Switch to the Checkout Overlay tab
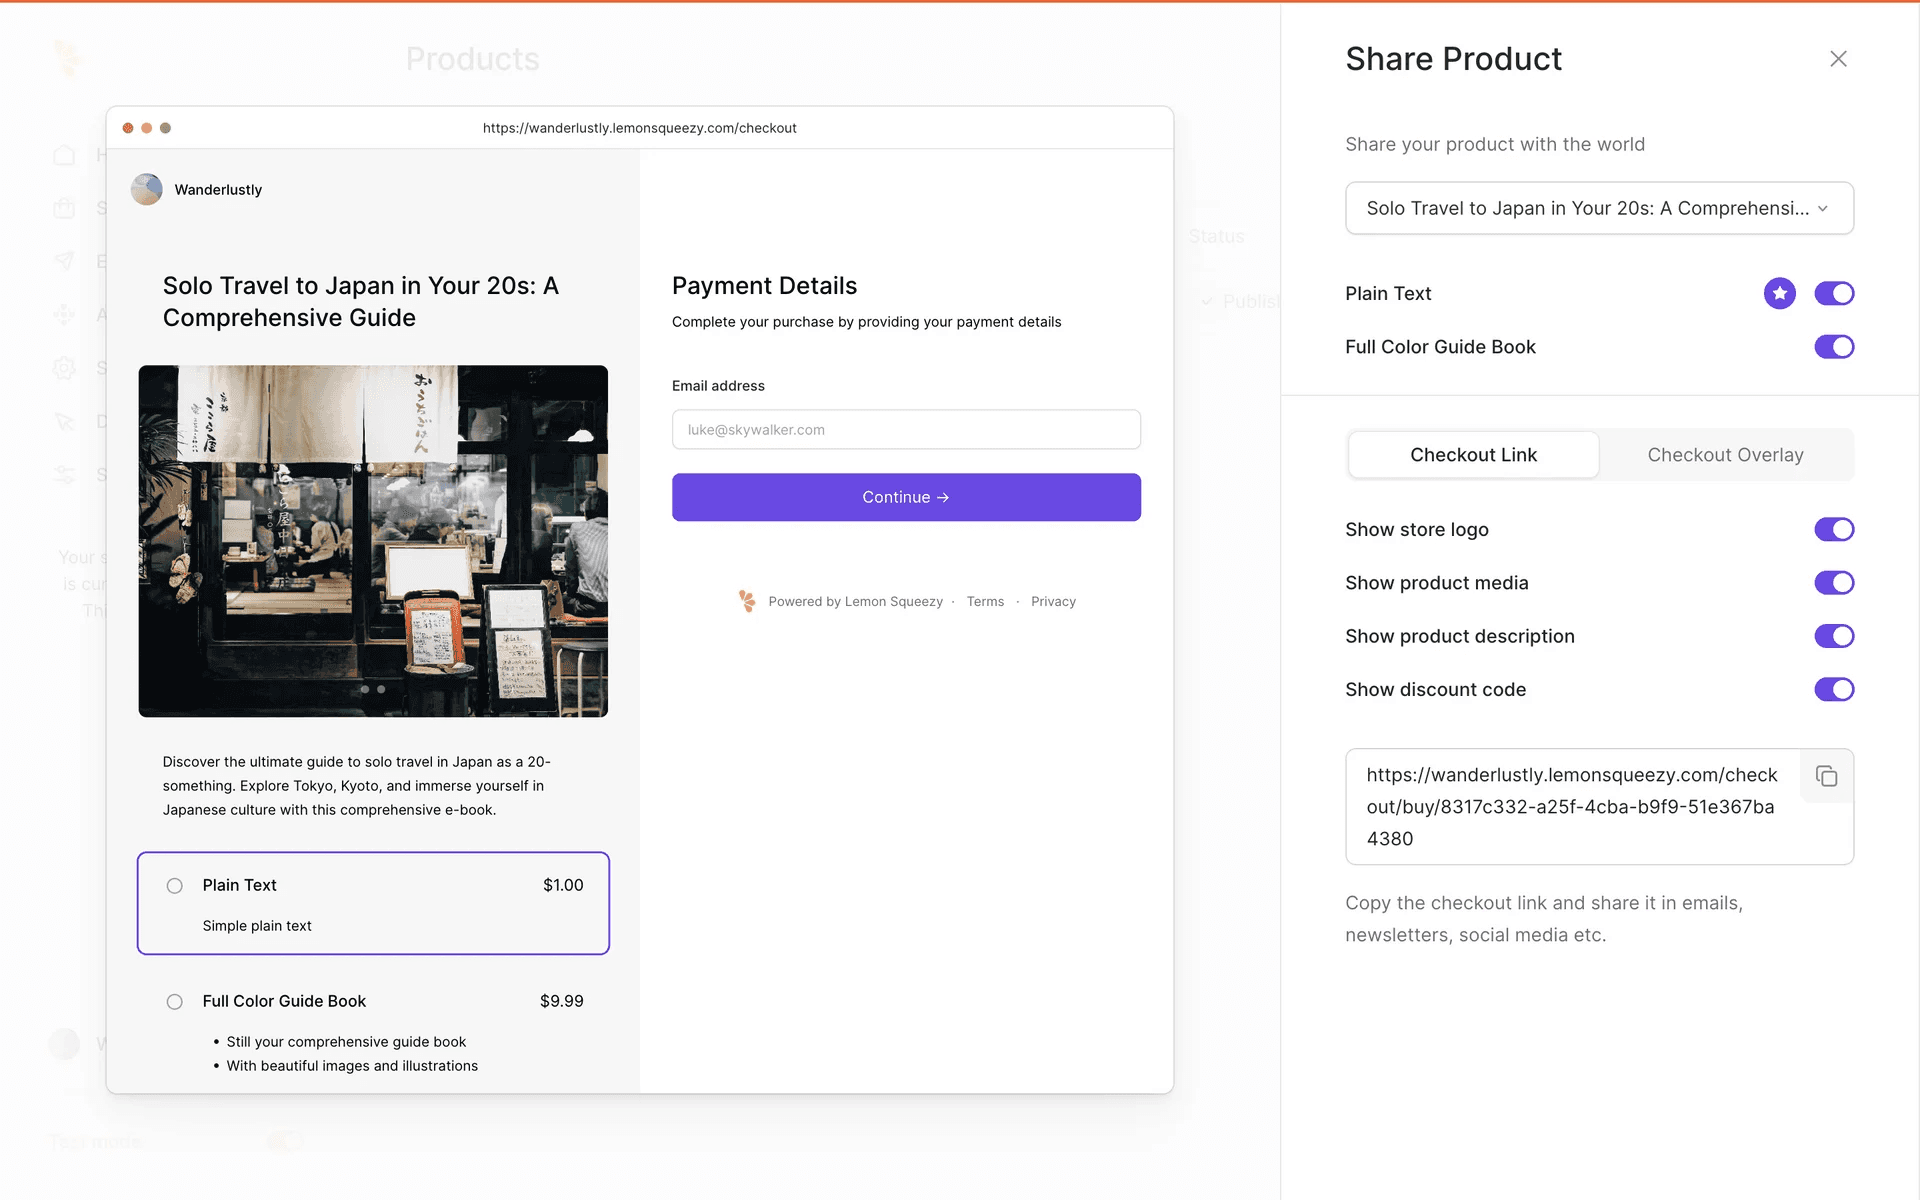 [1725, 455]
